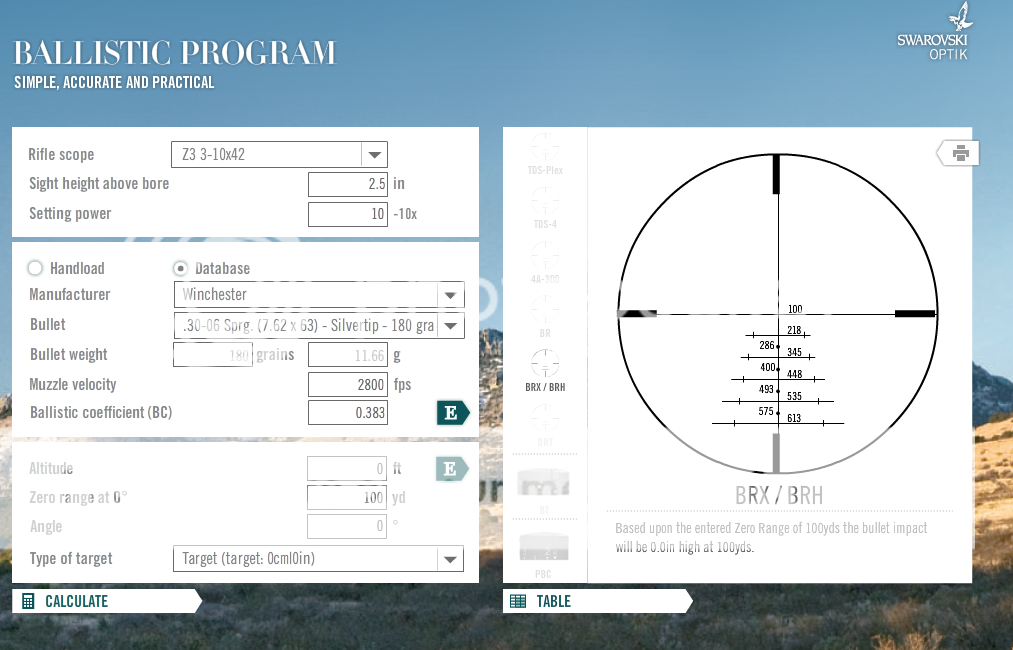Pick the BRT reticle icon
The image size is (1013, 650).
(545, 420)
